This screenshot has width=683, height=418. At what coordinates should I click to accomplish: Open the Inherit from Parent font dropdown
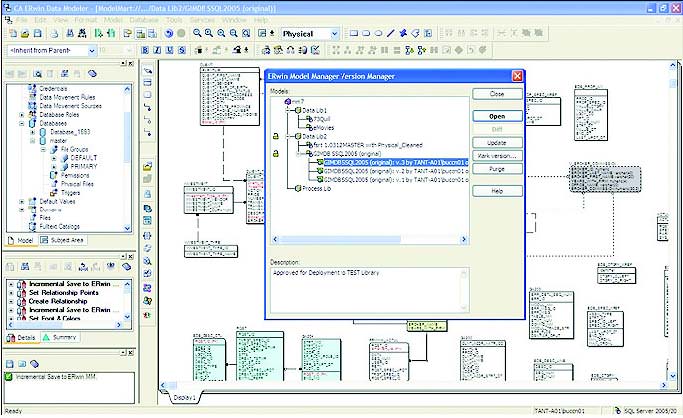point(91,51)
